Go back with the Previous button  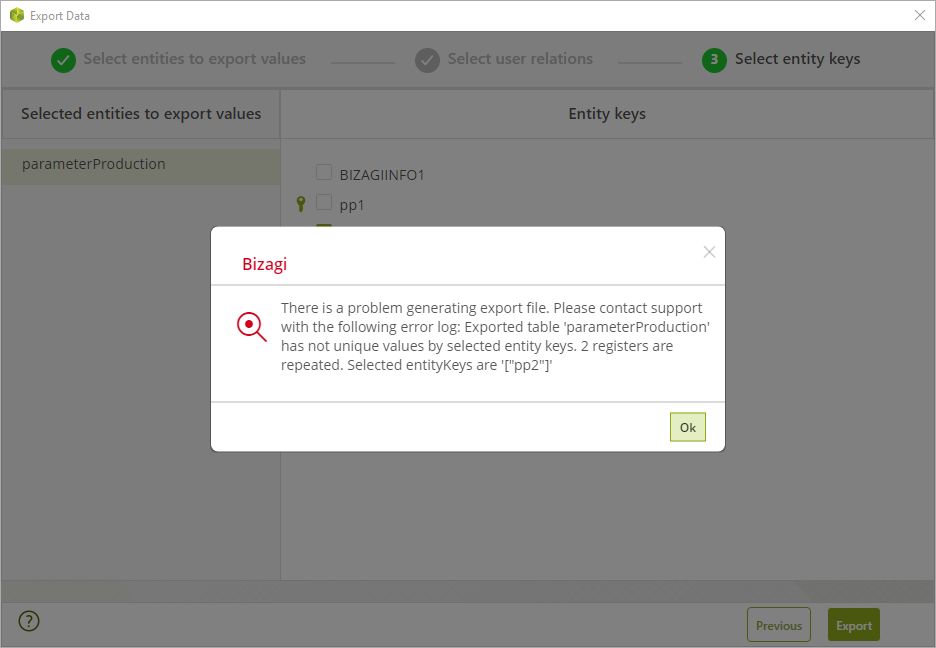point(779,625)
